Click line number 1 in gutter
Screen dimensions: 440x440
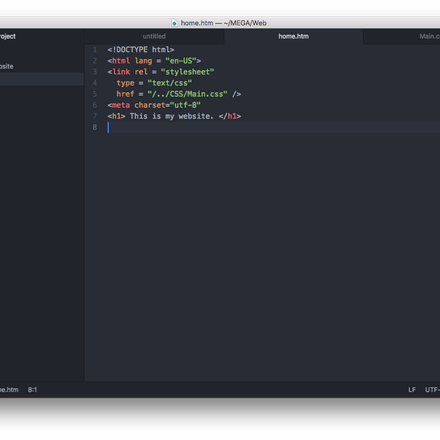click(95, 50)
